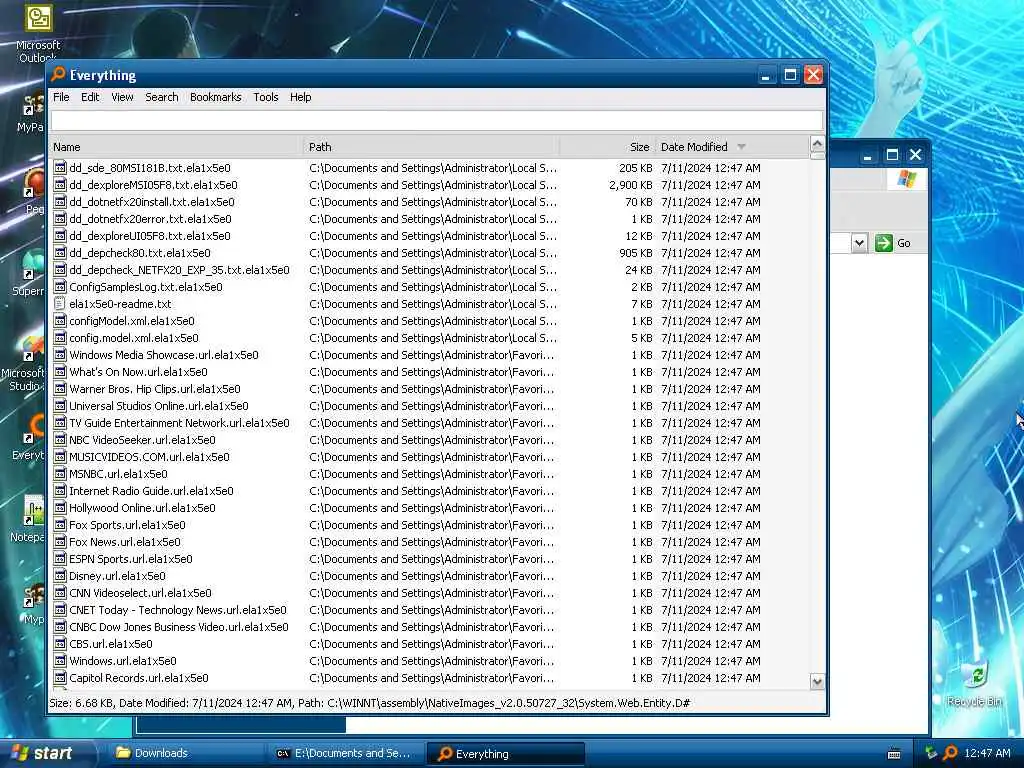The height and width of the screenshot is (768, 1024).
Task: Select the file icon of NBC VideoSeeker.url.ela1x5e0
Action: pyautogui.click(x=60, y=440)
